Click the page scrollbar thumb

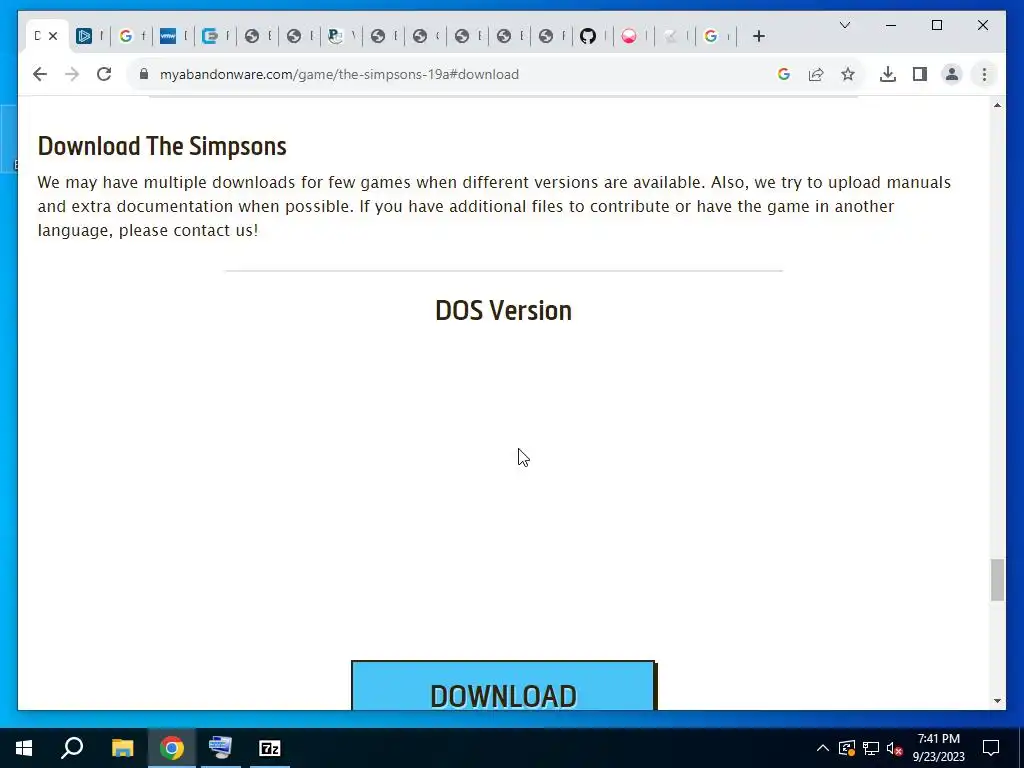(997, 579)
